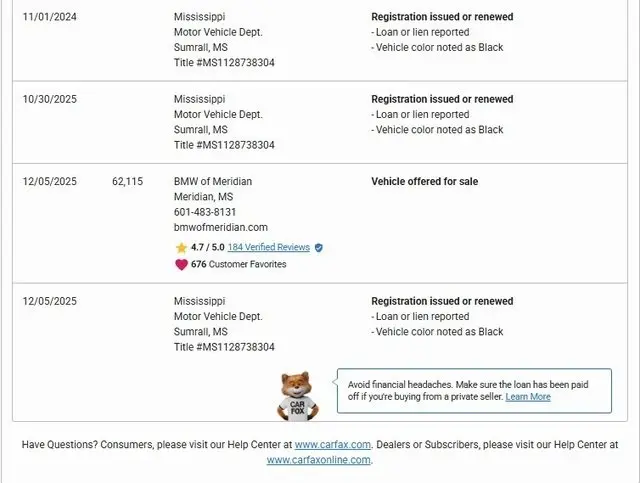Screen dimensions: 640x483
Task: Follow the Learn More link
Action: (x=528, y=397)
